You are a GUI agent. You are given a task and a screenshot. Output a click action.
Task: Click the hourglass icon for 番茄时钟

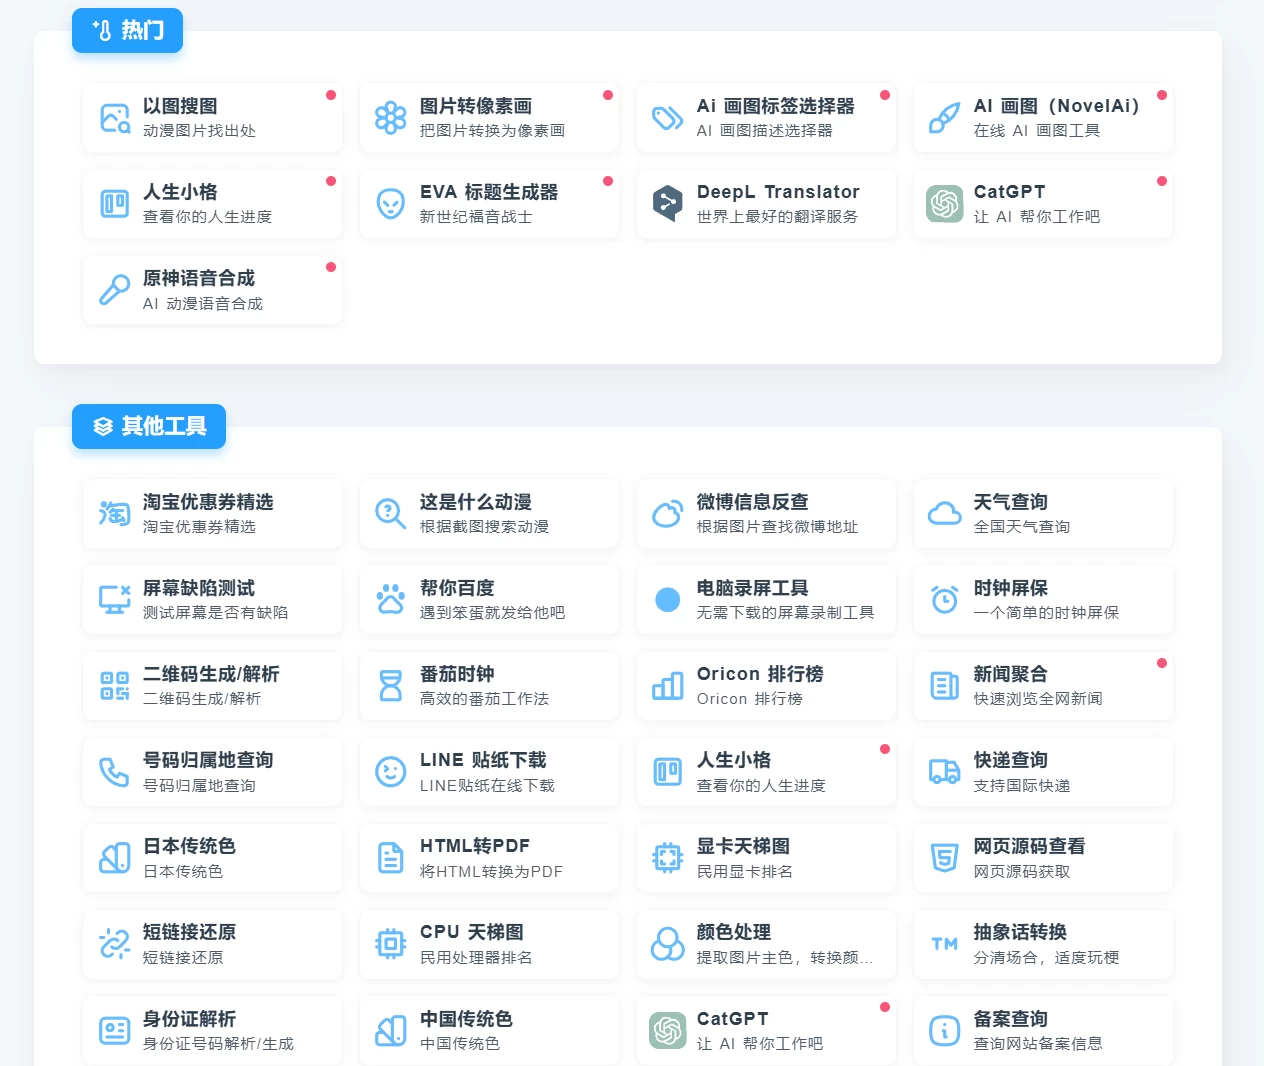click(x=390, y=686)
